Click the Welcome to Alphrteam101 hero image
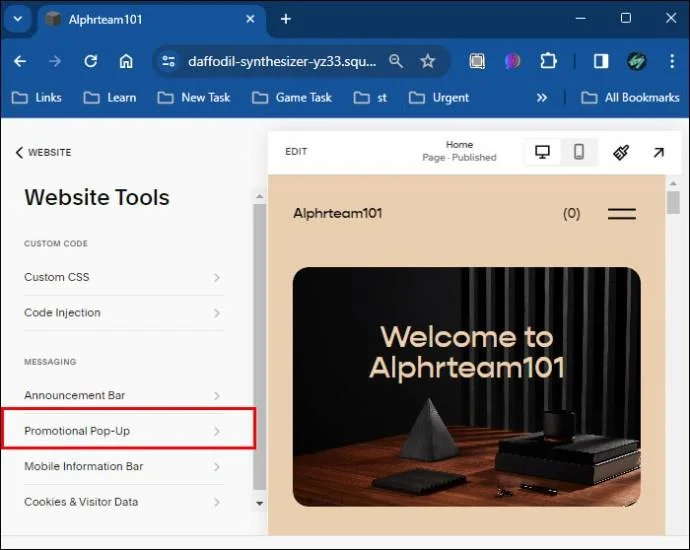This screenshot has width=690, height=550. coord(466,387)
